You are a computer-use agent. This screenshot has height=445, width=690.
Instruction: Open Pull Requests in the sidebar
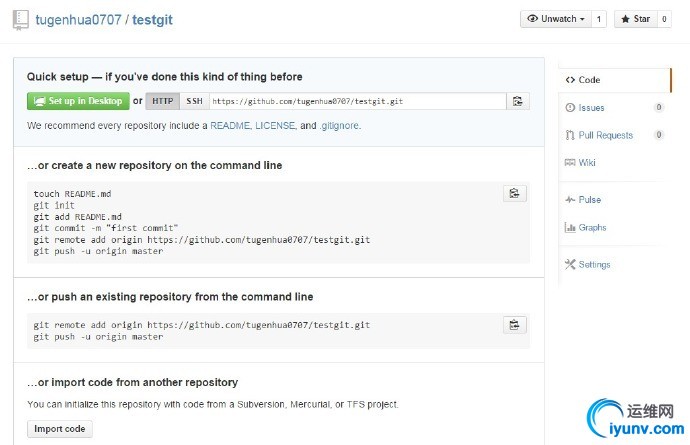point(605,135)
